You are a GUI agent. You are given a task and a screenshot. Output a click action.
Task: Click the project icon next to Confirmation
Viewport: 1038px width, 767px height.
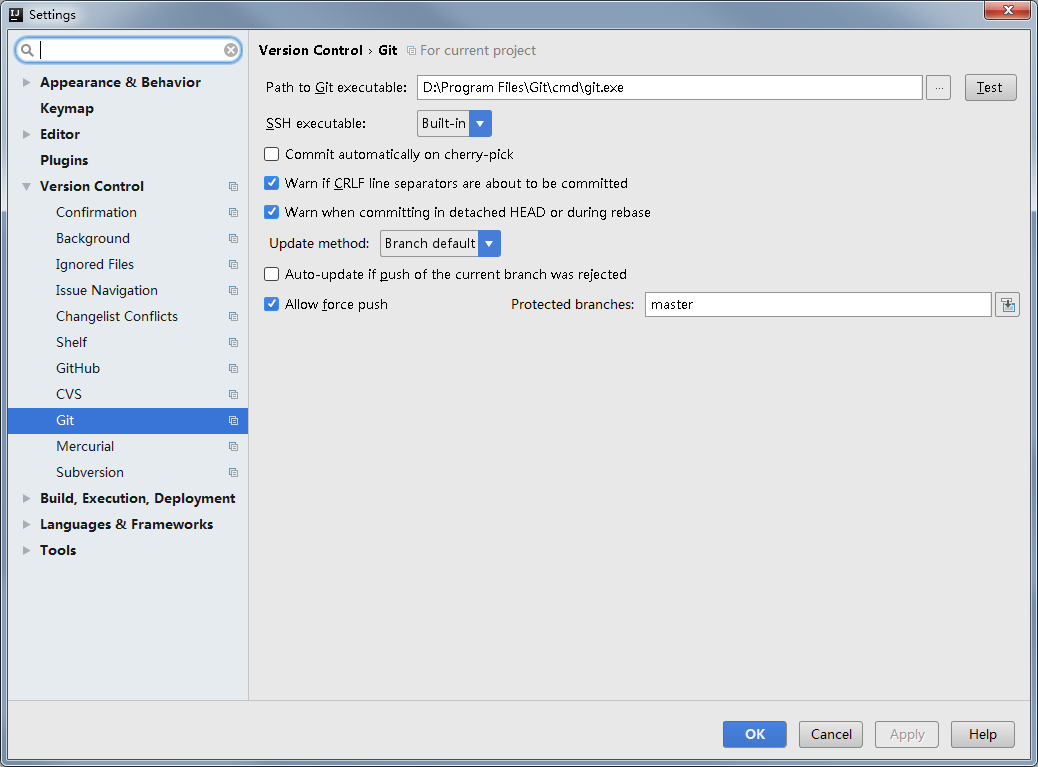(233, 212)
